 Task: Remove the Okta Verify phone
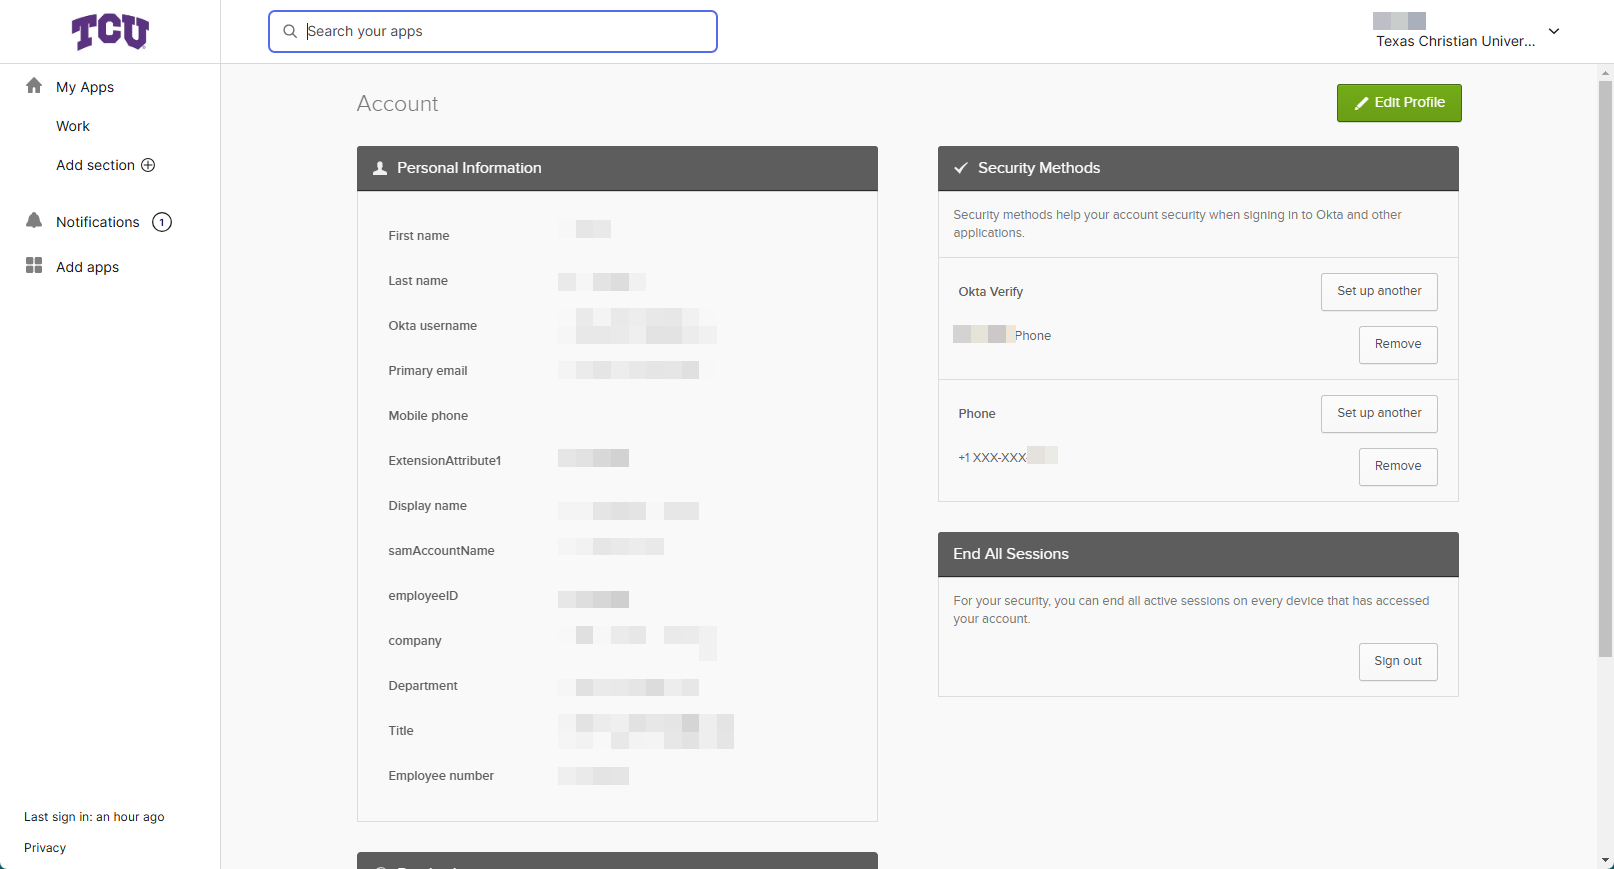tap(1397, 344)
